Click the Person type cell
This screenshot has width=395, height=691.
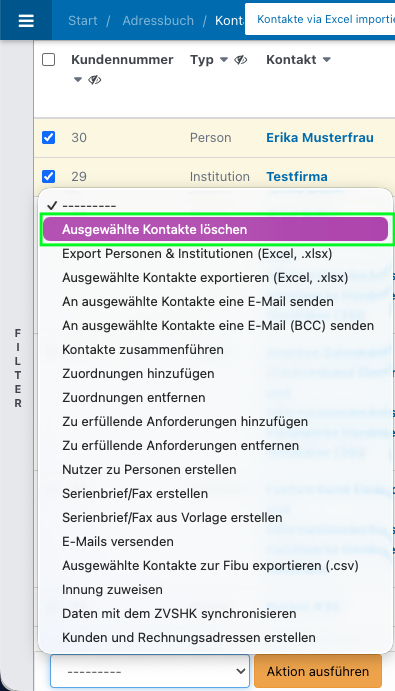coord(211,137)
